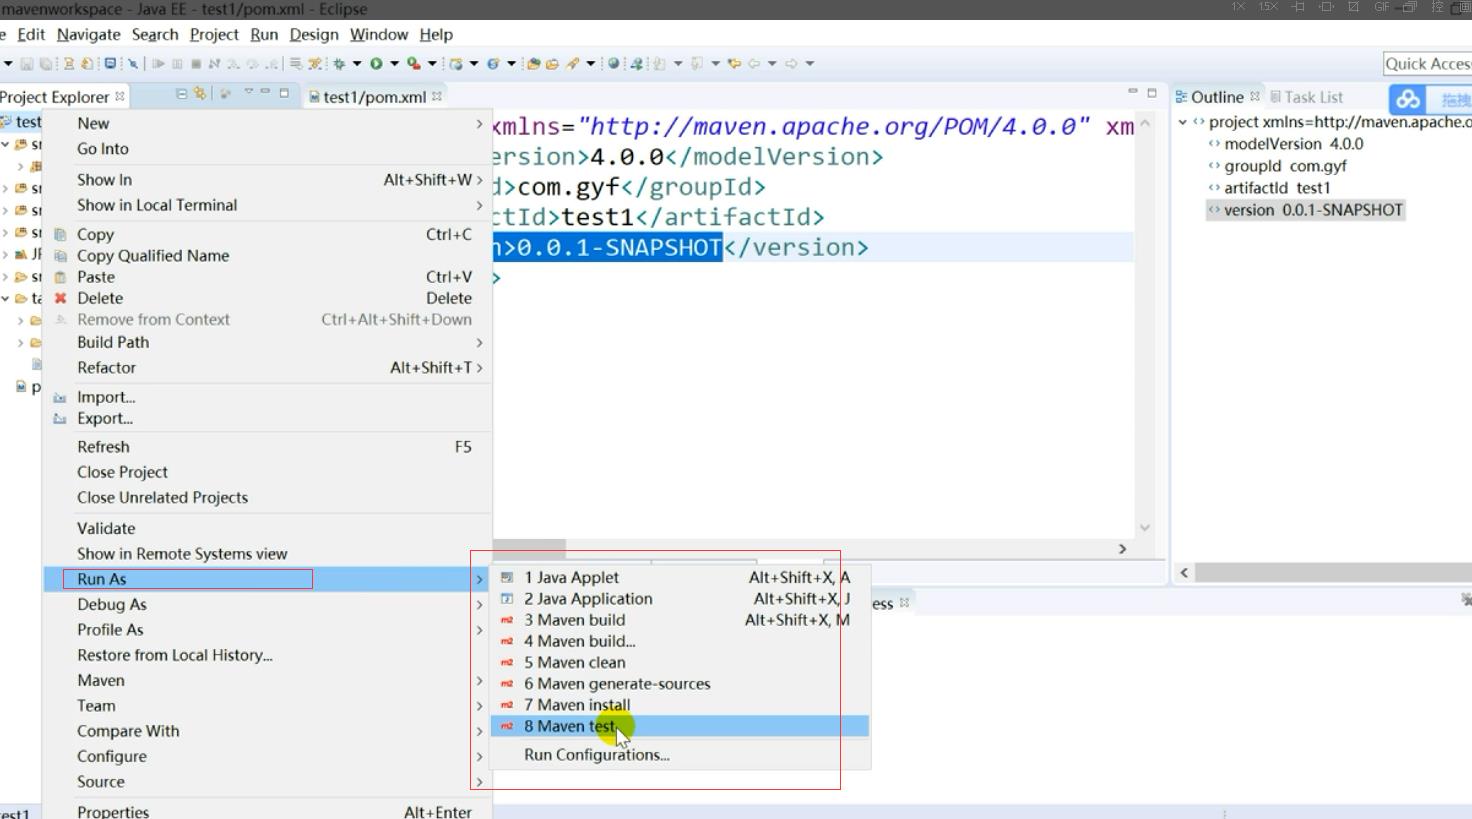
Task: Click the Collapse All icon in Project Explorer
Action: 181,93
